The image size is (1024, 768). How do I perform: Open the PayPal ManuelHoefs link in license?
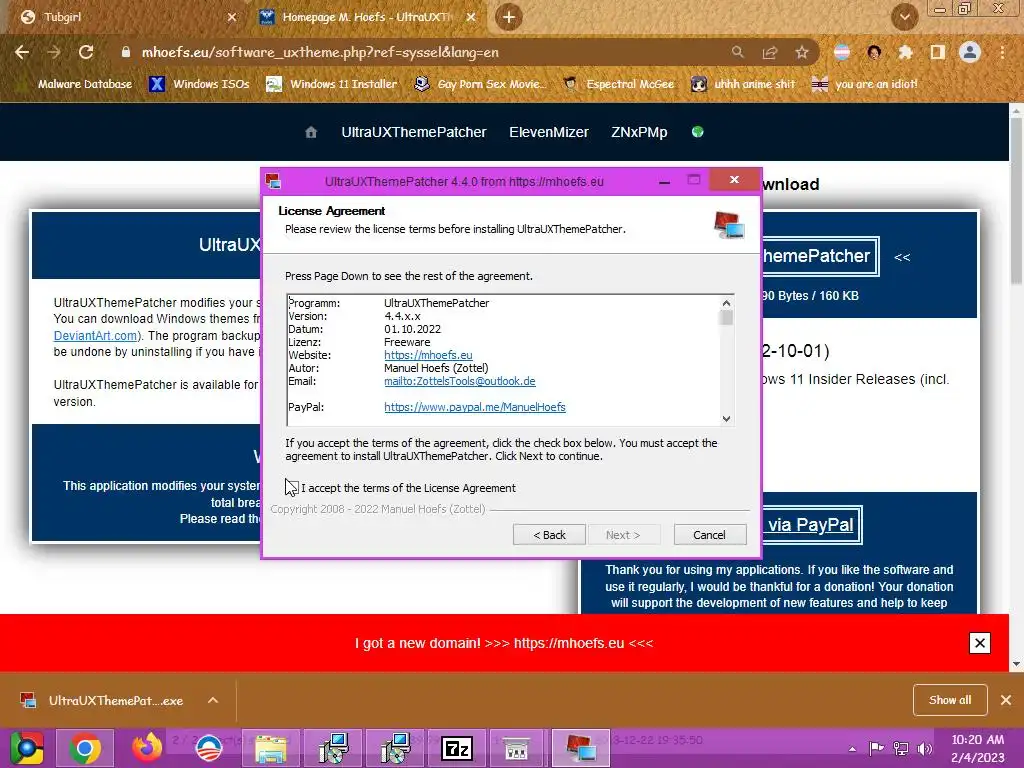(x=475, y=407)
